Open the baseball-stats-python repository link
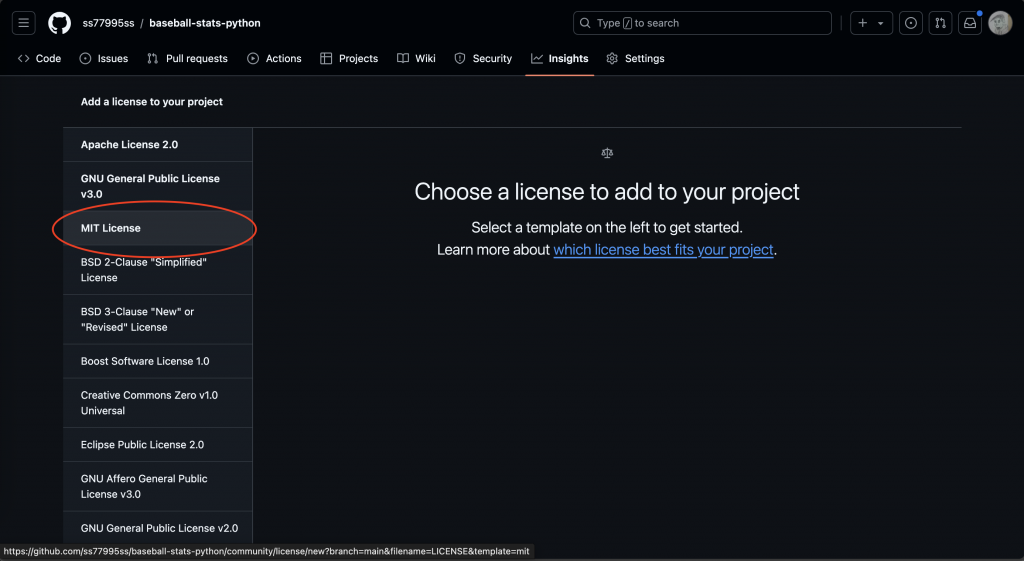The image size is (1024, 561). [204, 23]
